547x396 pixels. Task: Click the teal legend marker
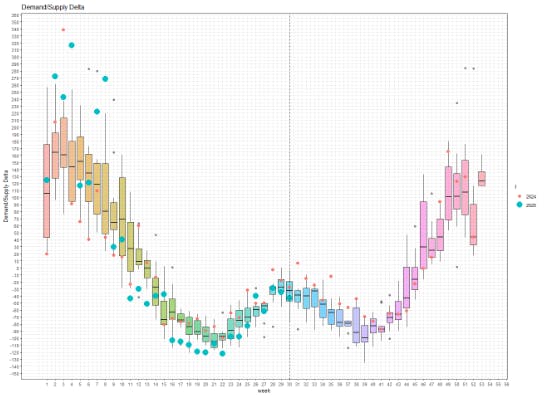click(520, 205)
